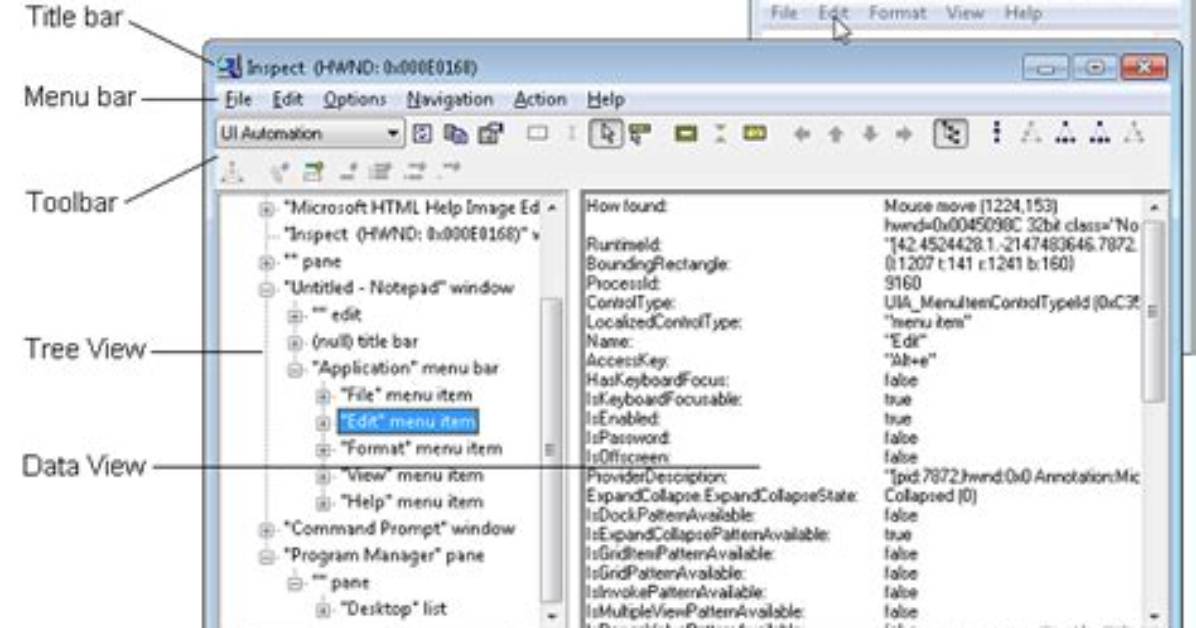Open the File menu in Inspect
1196x628 pixels.
point(238,99)
